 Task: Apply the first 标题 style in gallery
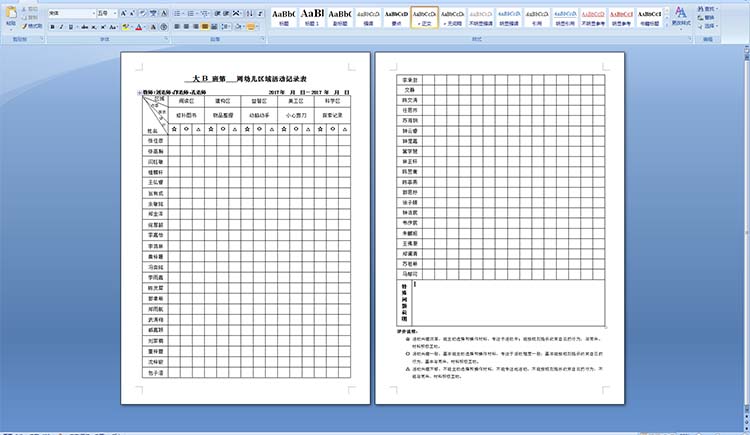point(284,18)
